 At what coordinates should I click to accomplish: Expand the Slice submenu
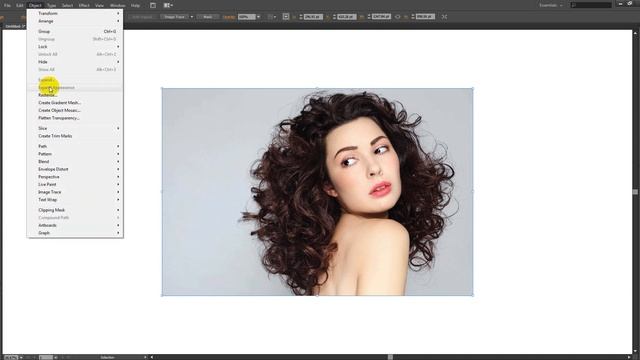(x=75, y=129)
